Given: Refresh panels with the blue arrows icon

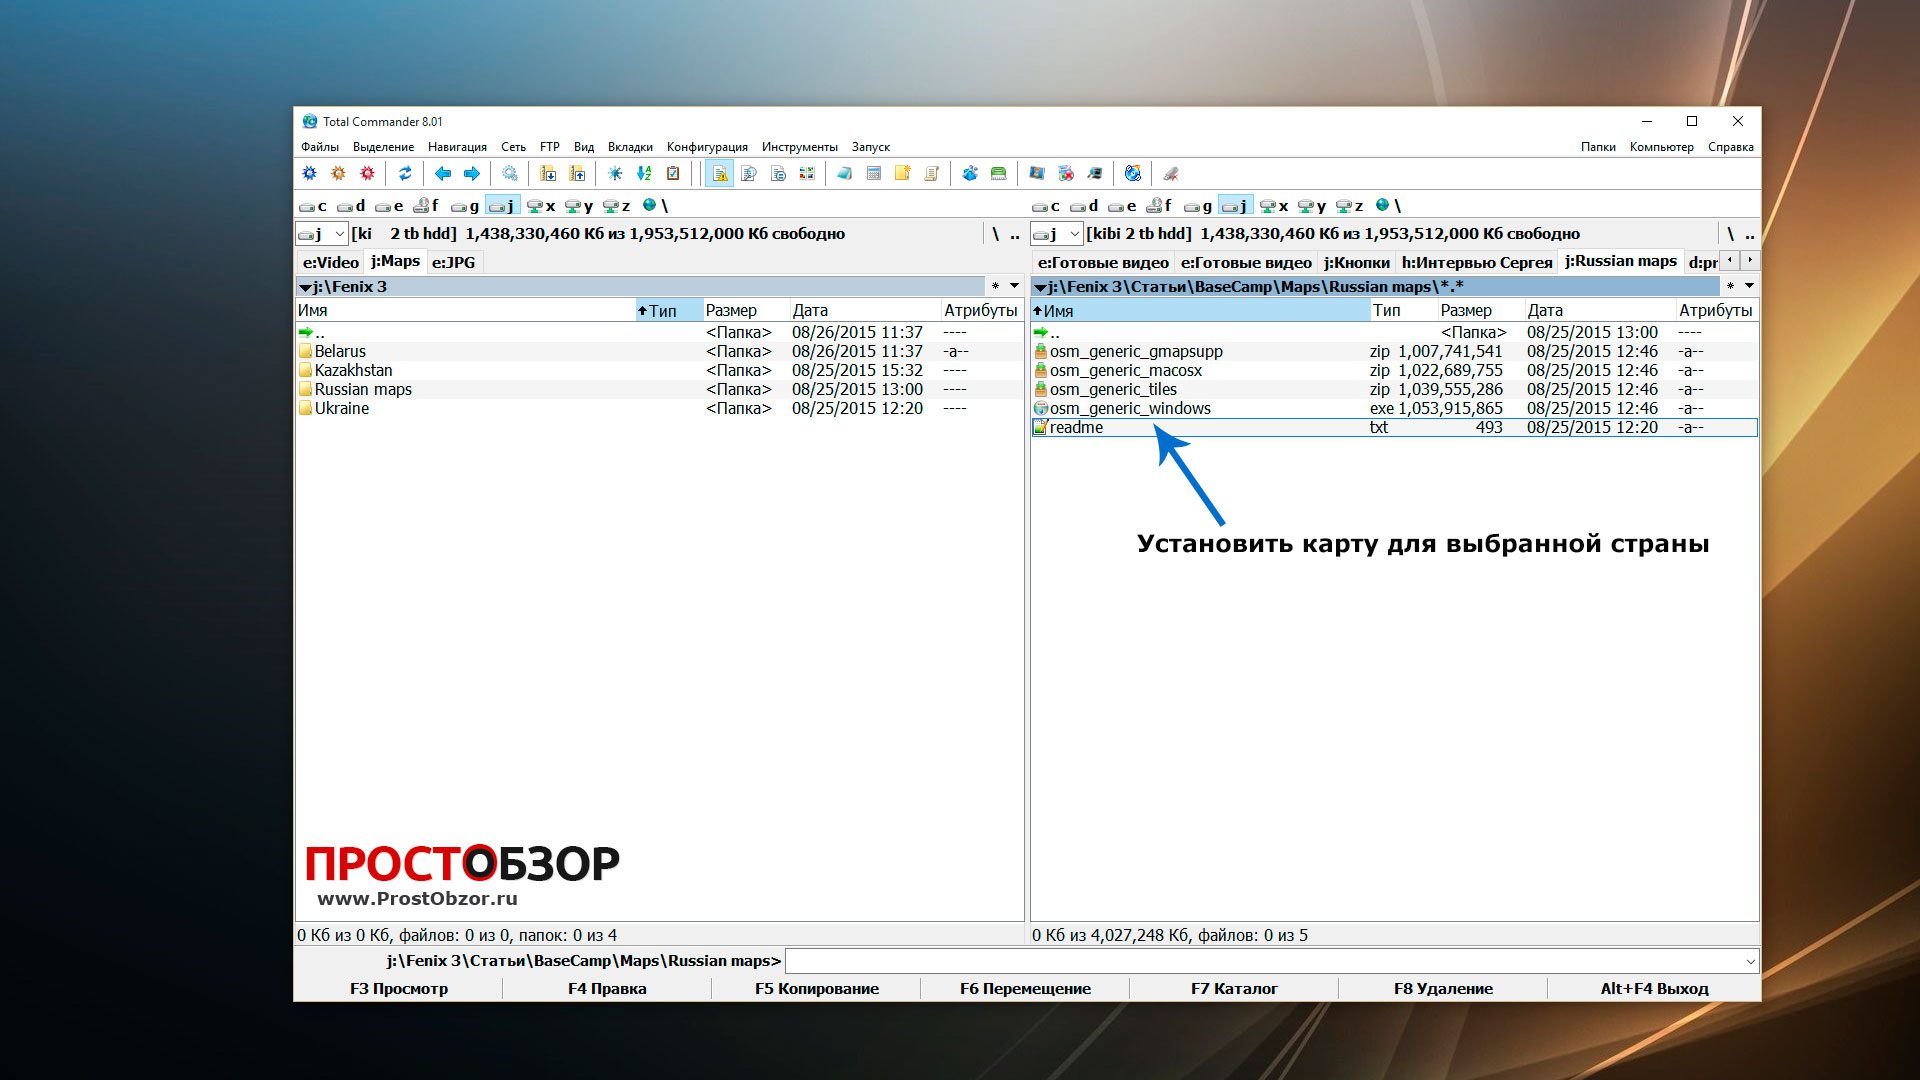Looking at the screenshot, I should point(405,173).
